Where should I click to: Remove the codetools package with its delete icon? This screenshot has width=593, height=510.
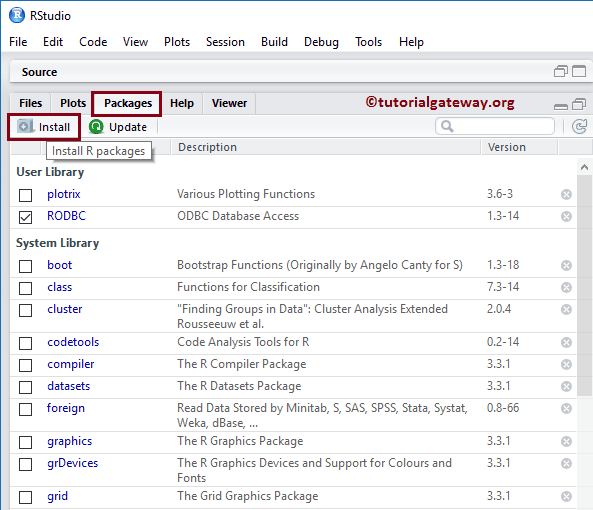pyautogui.click(x=566, y=343)
